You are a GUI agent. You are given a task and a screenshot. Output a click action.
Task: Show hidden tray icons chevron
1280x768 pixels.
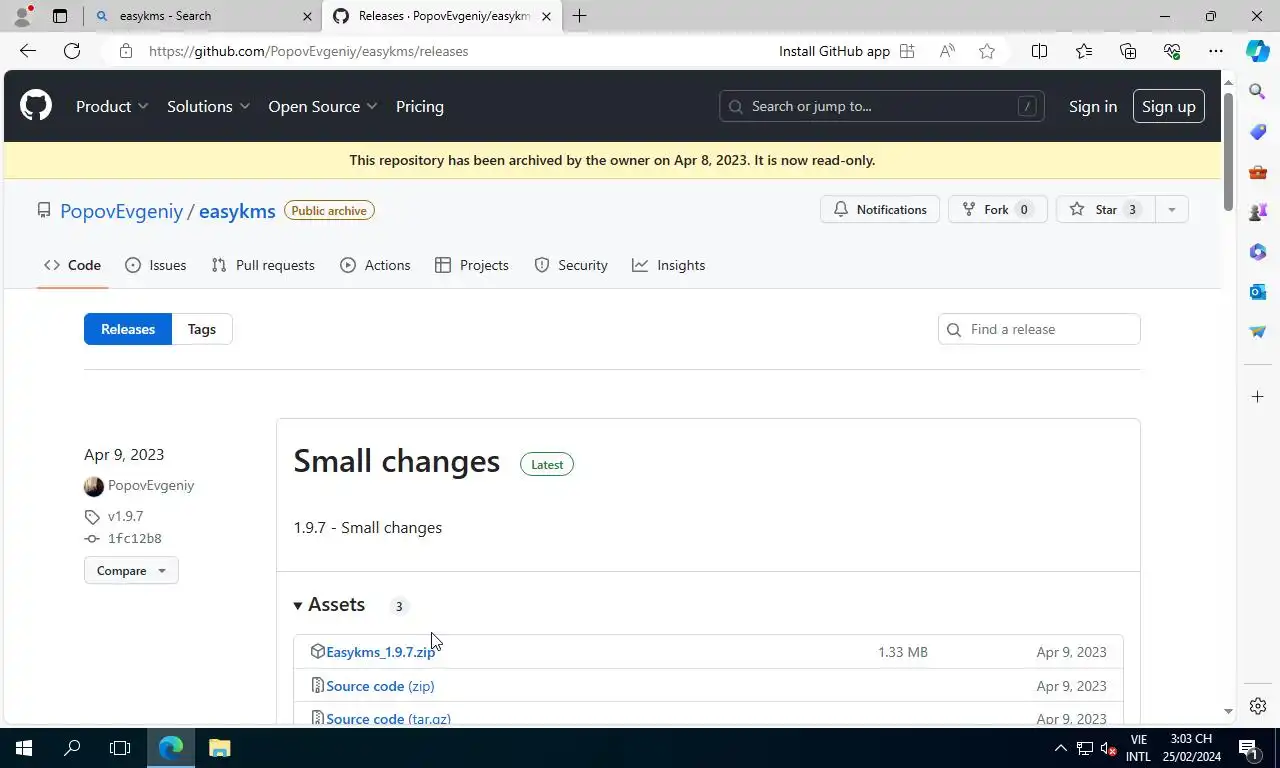1061,748
